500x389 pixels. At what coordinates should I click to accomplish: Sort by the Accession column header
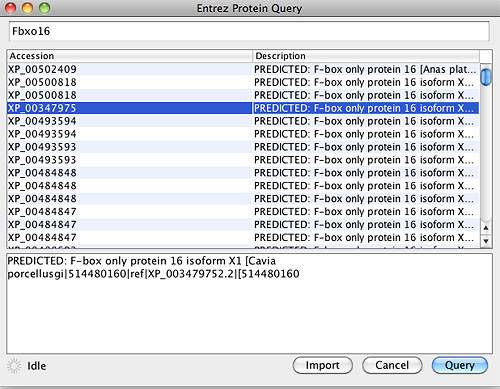[129, 56]
